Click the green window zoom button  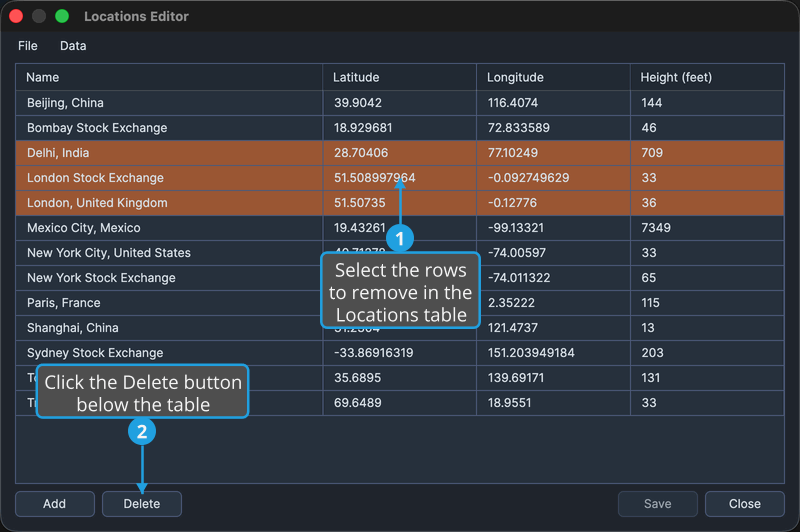(x=62, y=16)
